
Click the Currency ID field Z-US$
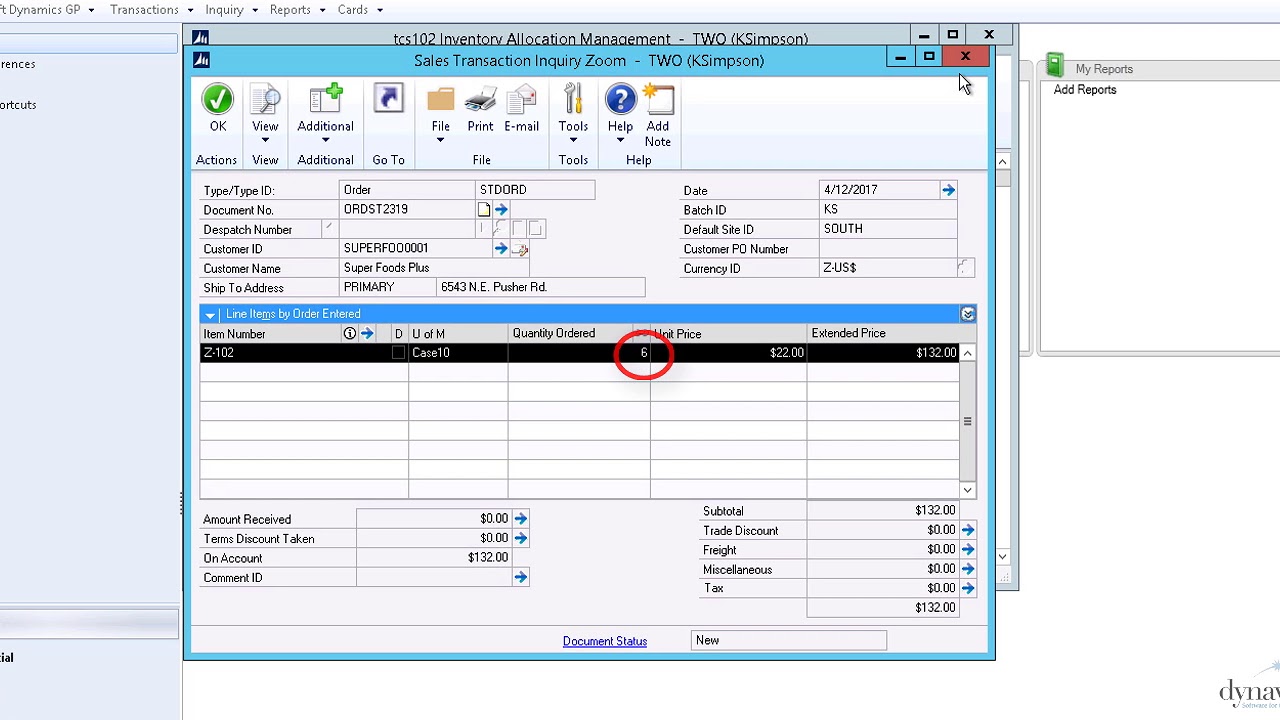click(x=889, y=268)
